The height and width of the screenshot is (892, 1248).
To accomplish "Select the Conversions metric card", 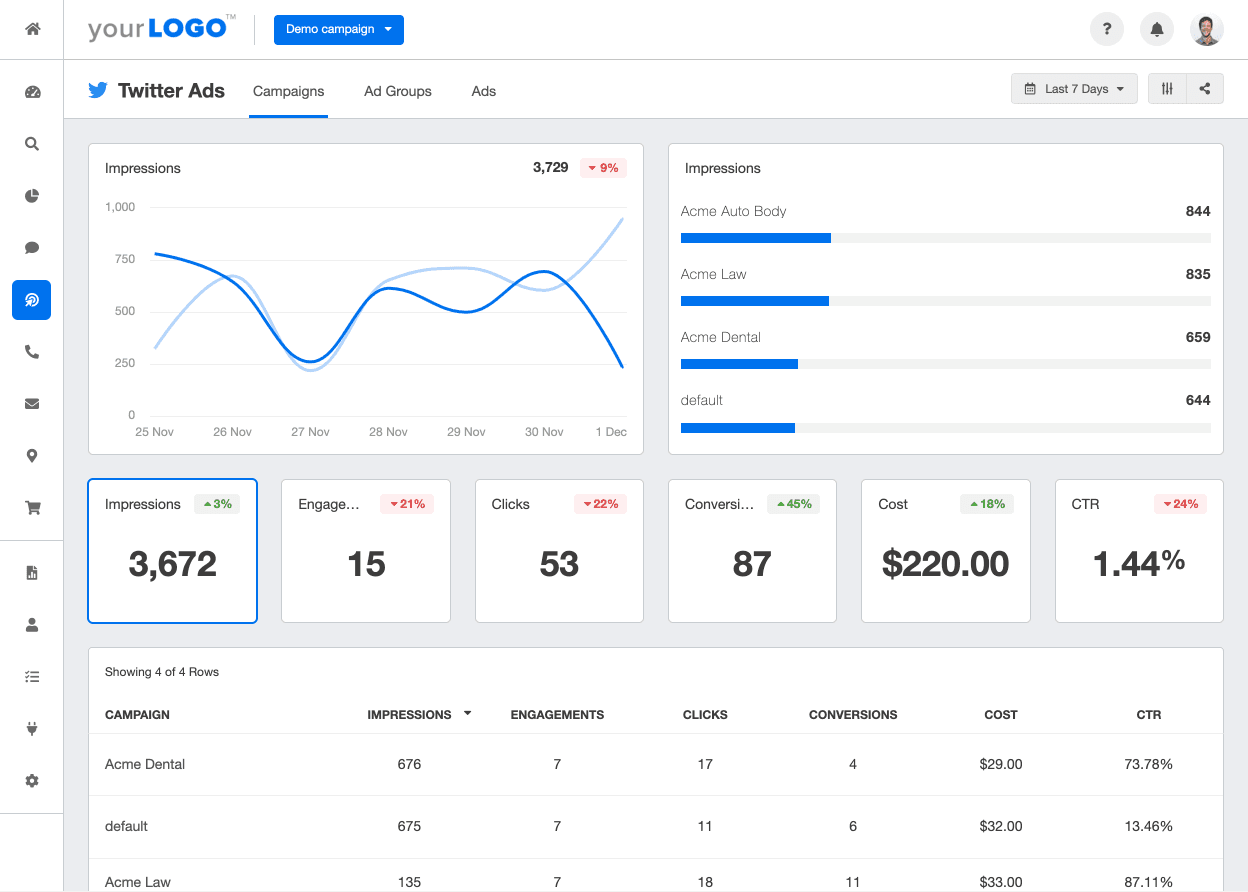I will (x=752, y=551).
